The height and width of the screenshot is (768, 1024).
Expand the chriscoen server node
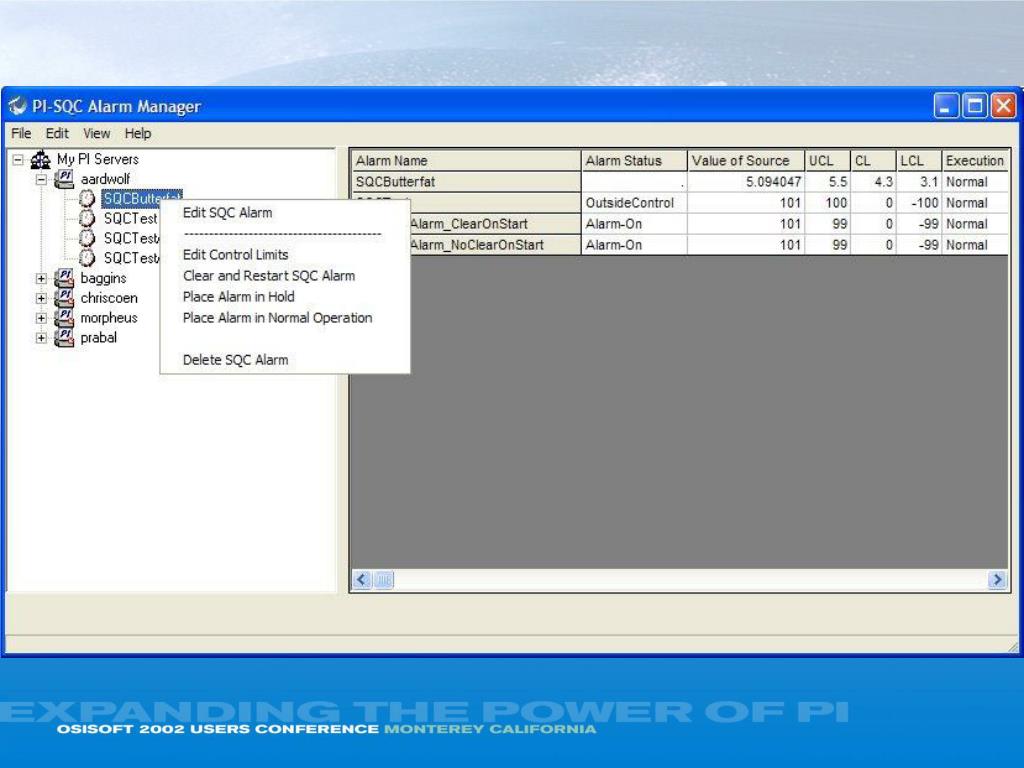click(x=41, y=298)
